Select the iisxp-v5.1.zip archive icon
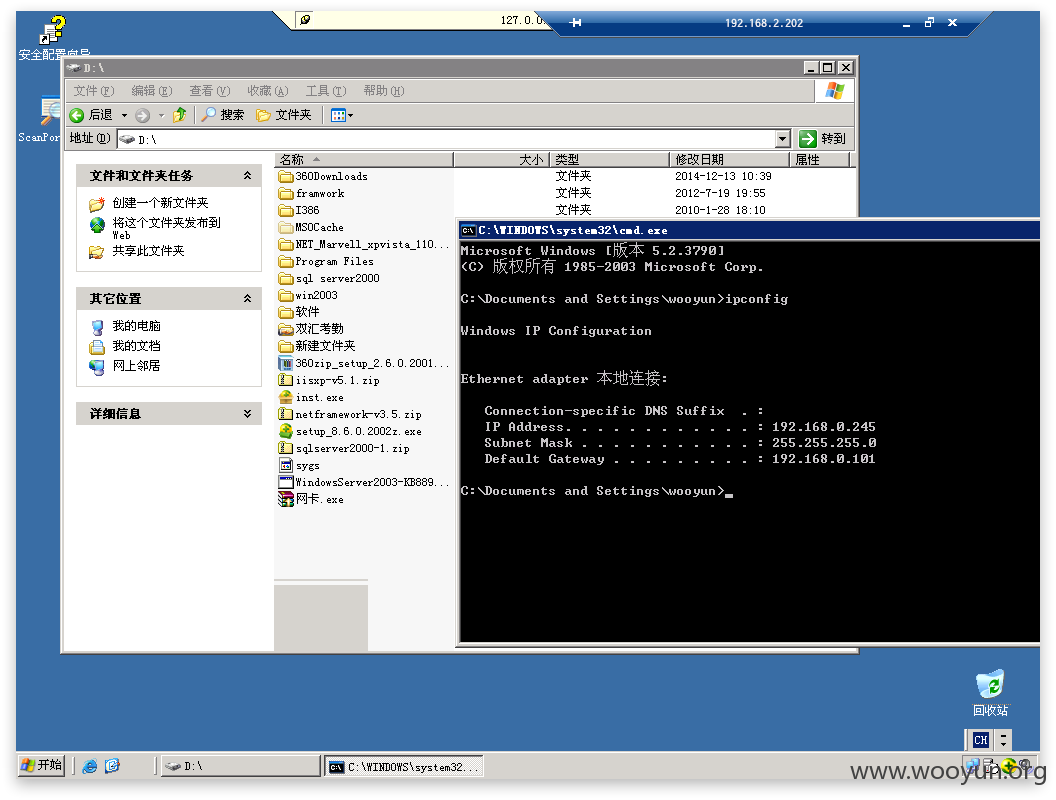 click(x=286, y=380)
